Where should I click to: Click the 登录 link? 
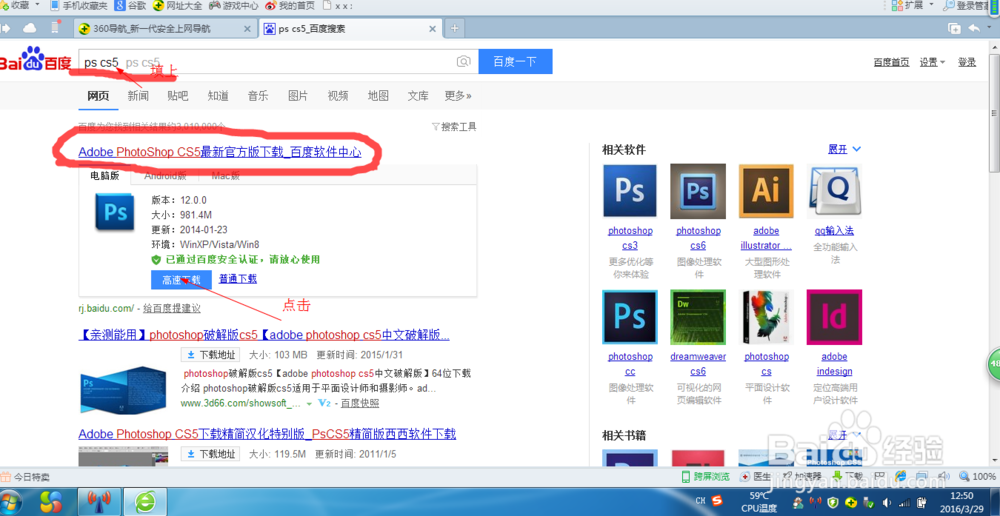click(967, 62)
